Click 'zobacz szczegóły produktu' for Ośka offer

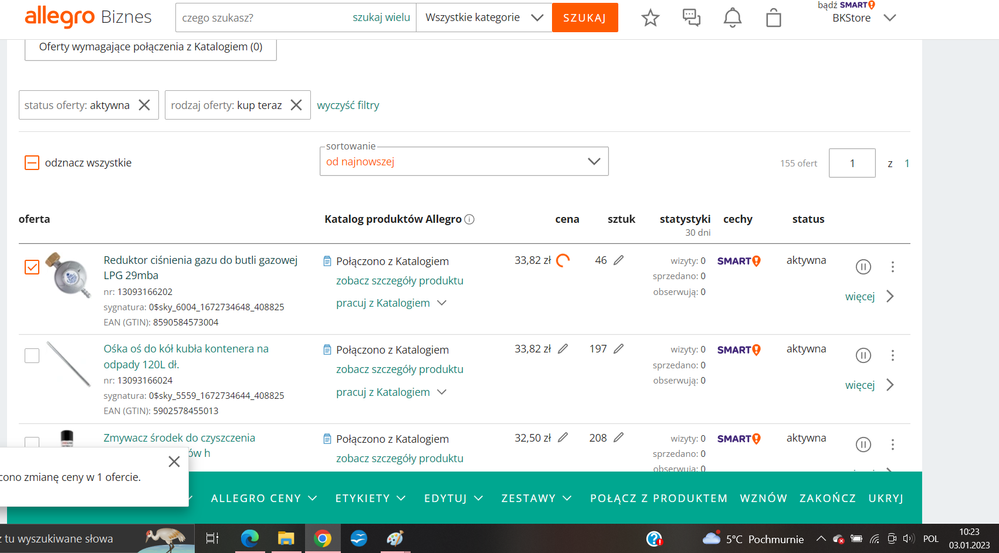pos(399,369)
